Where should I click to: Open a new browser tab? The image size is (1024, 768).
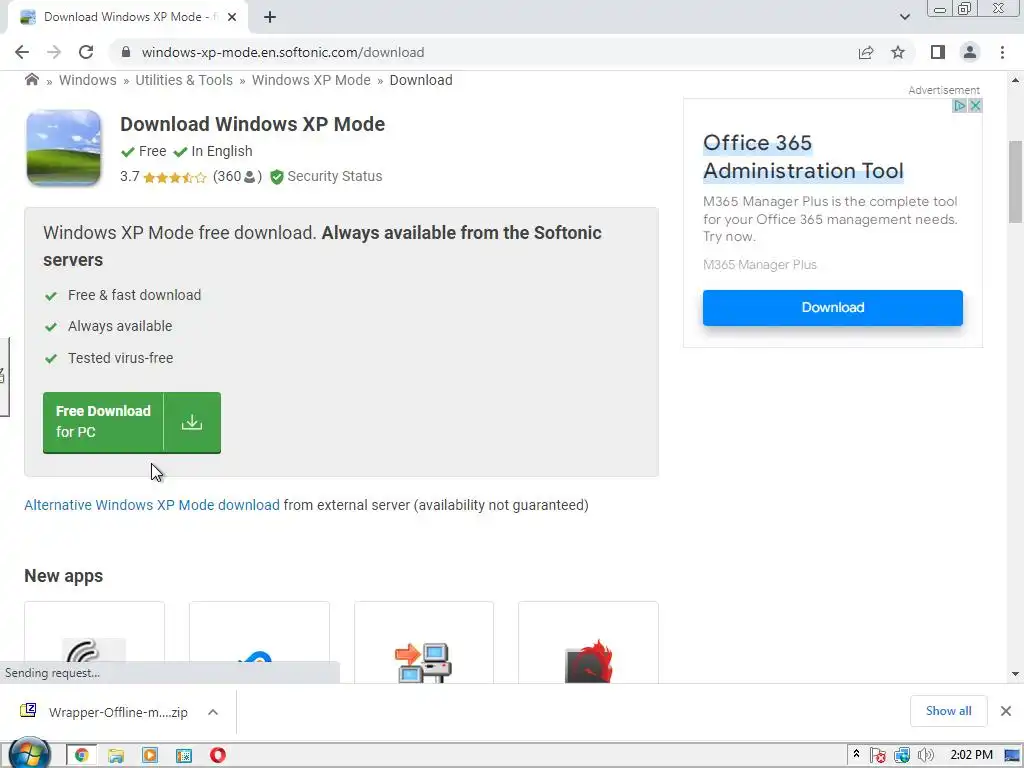(270, 17)
